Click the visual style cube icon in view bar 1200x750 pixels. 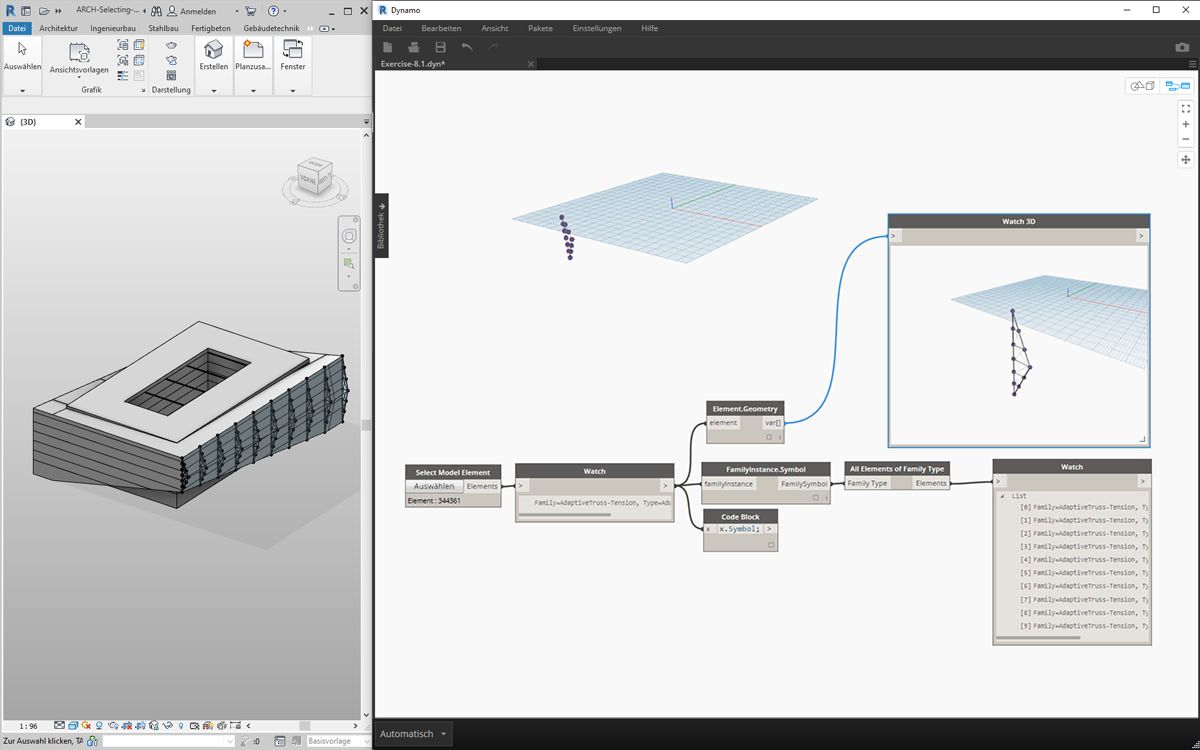73,726
